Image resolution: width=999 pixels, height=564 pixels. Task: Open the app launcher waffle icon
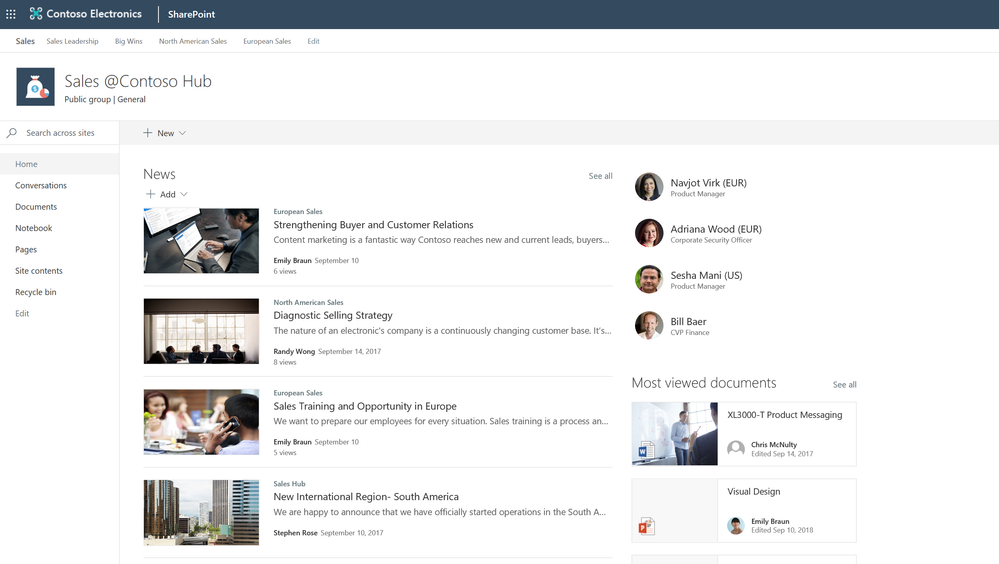coord(11,14)
